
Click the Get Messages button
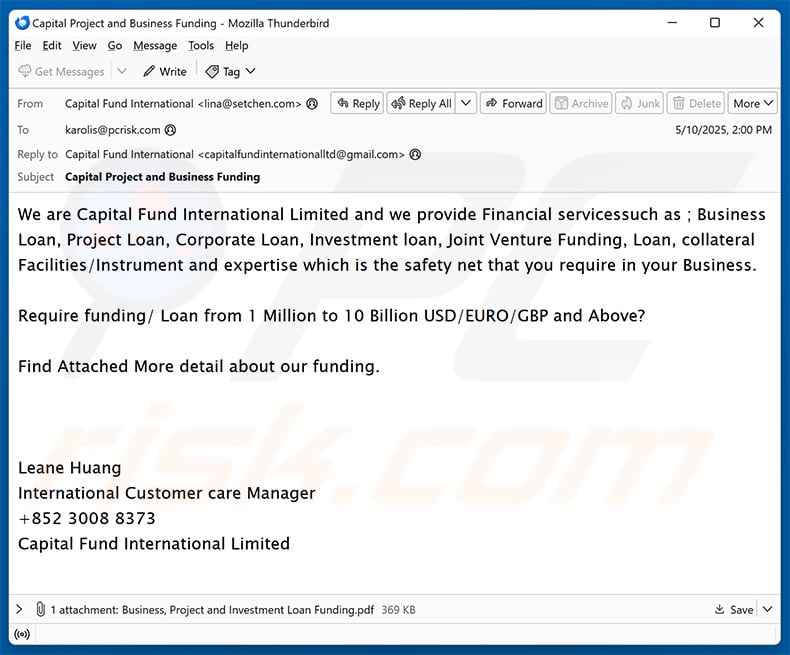61,72
